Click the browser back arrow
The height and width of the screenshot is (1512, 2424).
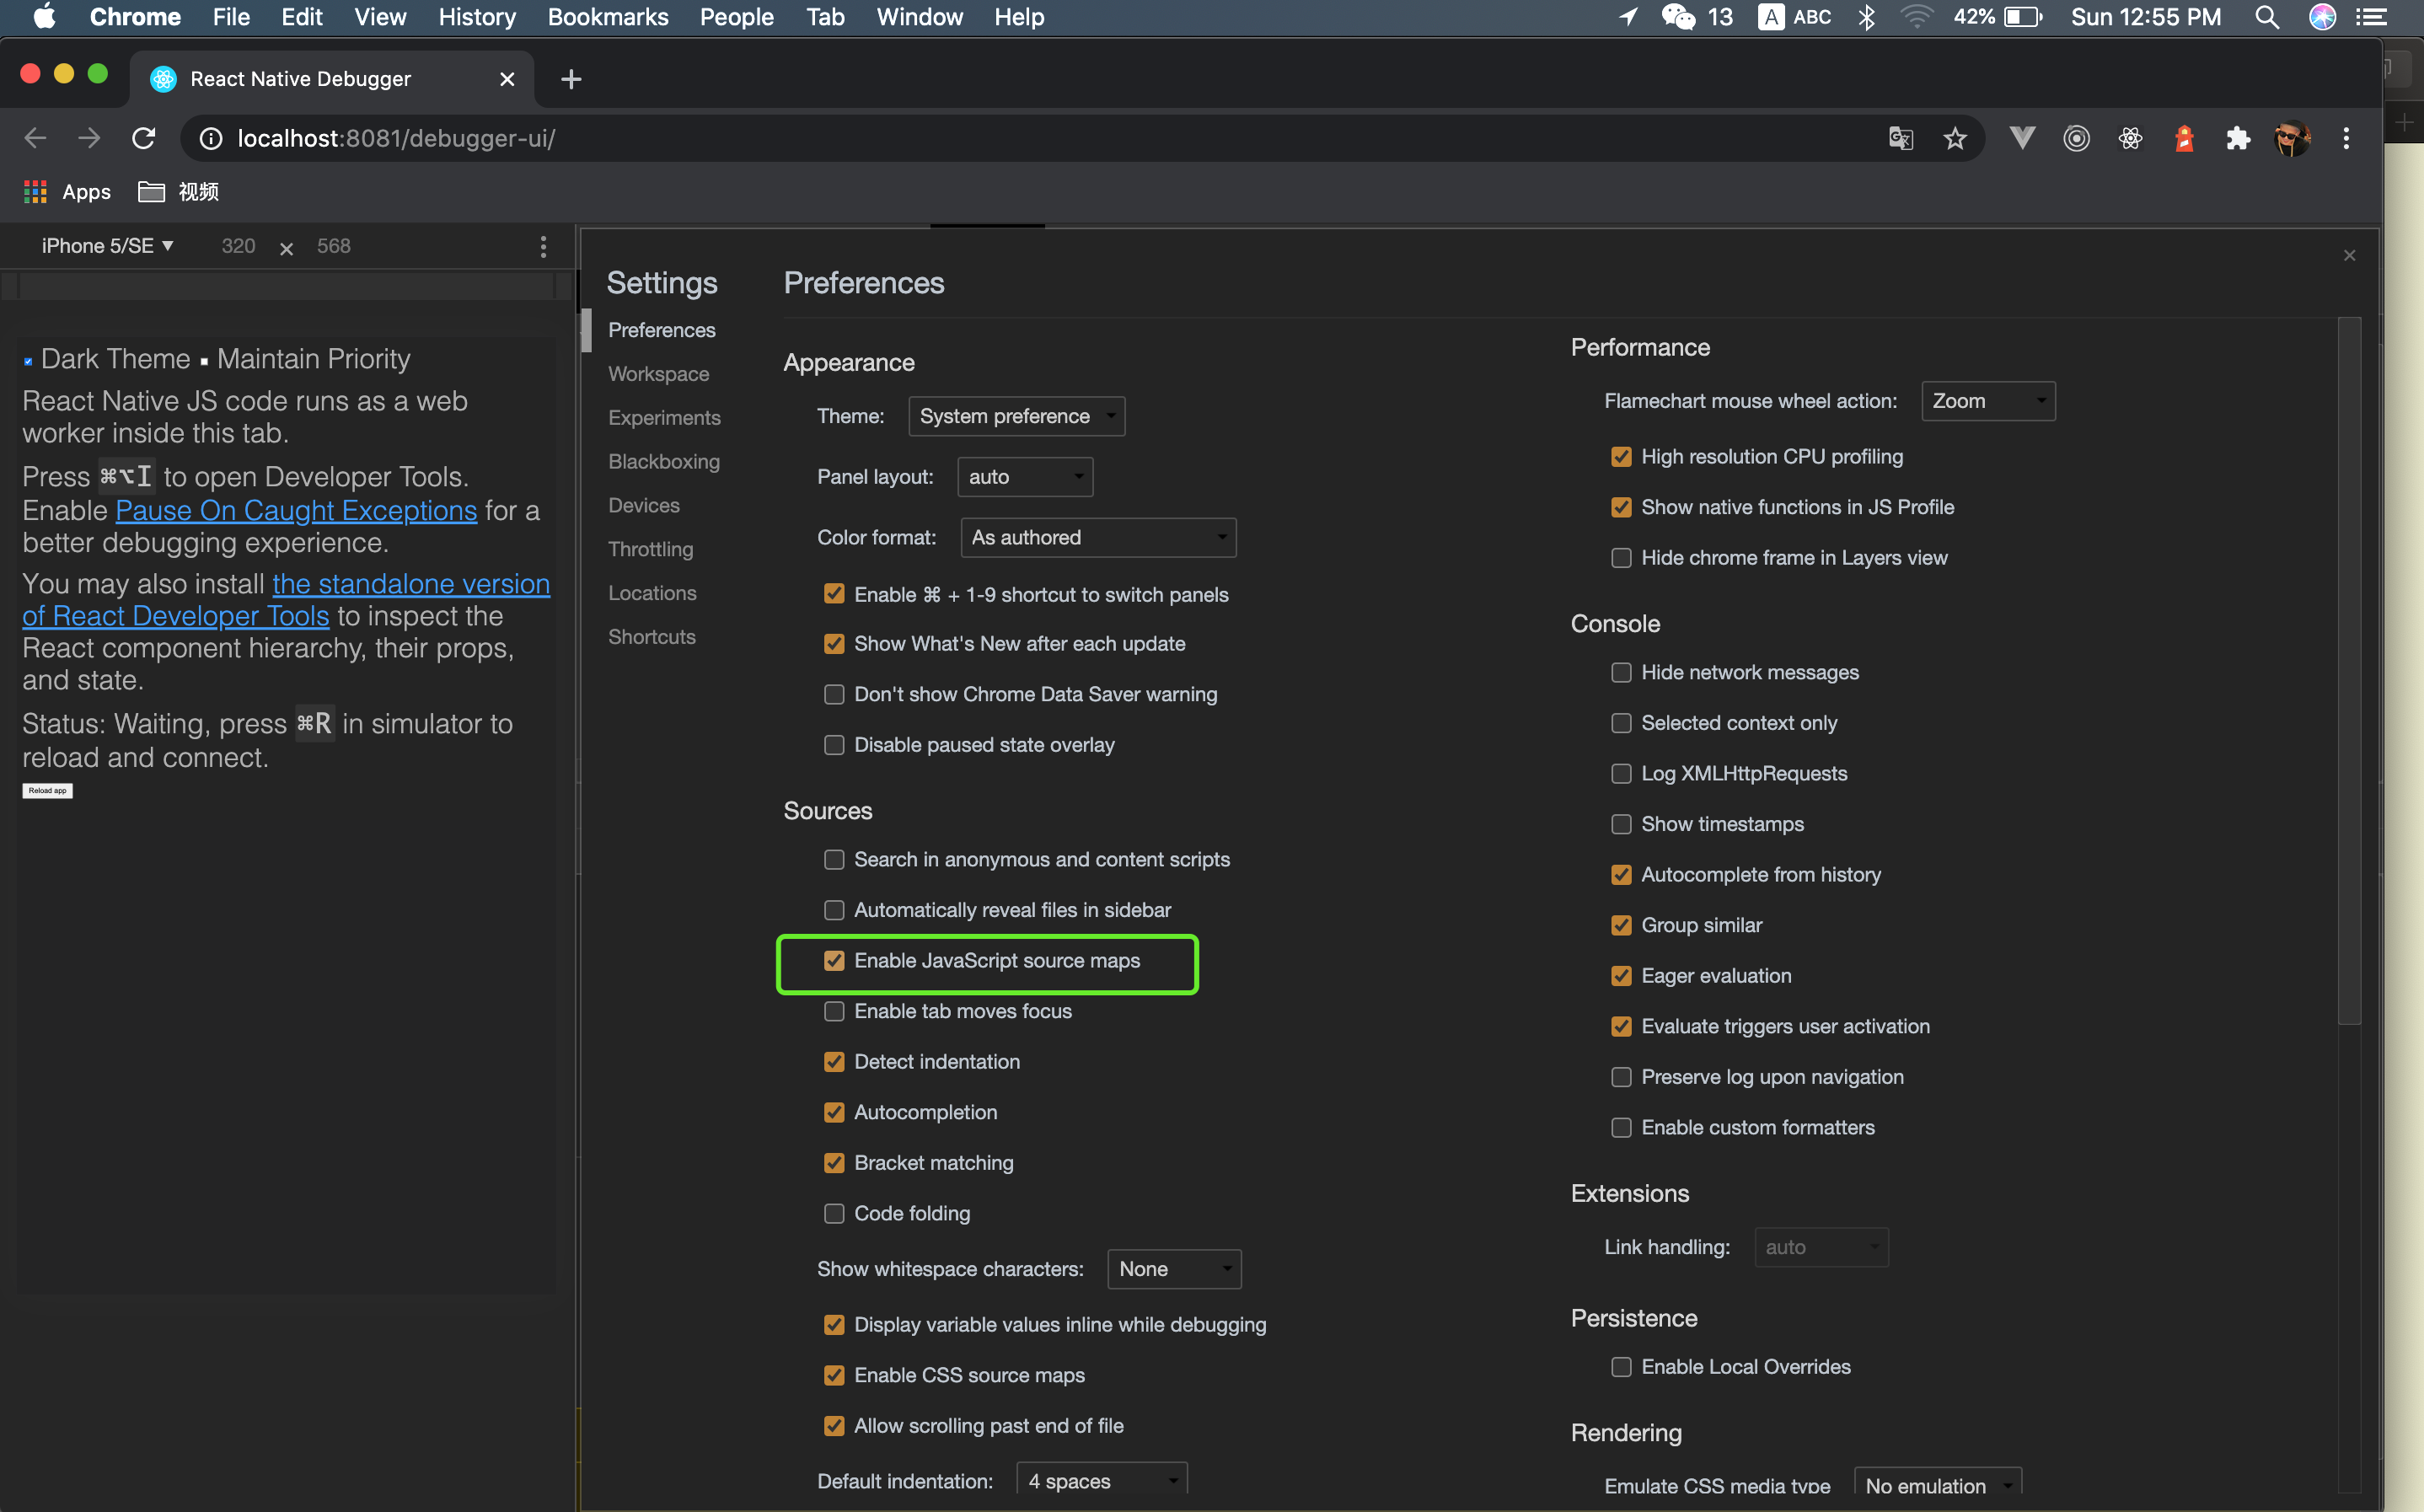(x=35, y=138)
